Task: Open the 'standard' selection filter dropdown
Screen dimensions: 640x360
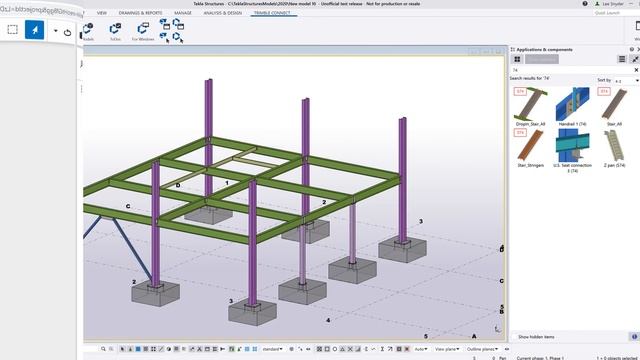Action: tap(273, 349)
